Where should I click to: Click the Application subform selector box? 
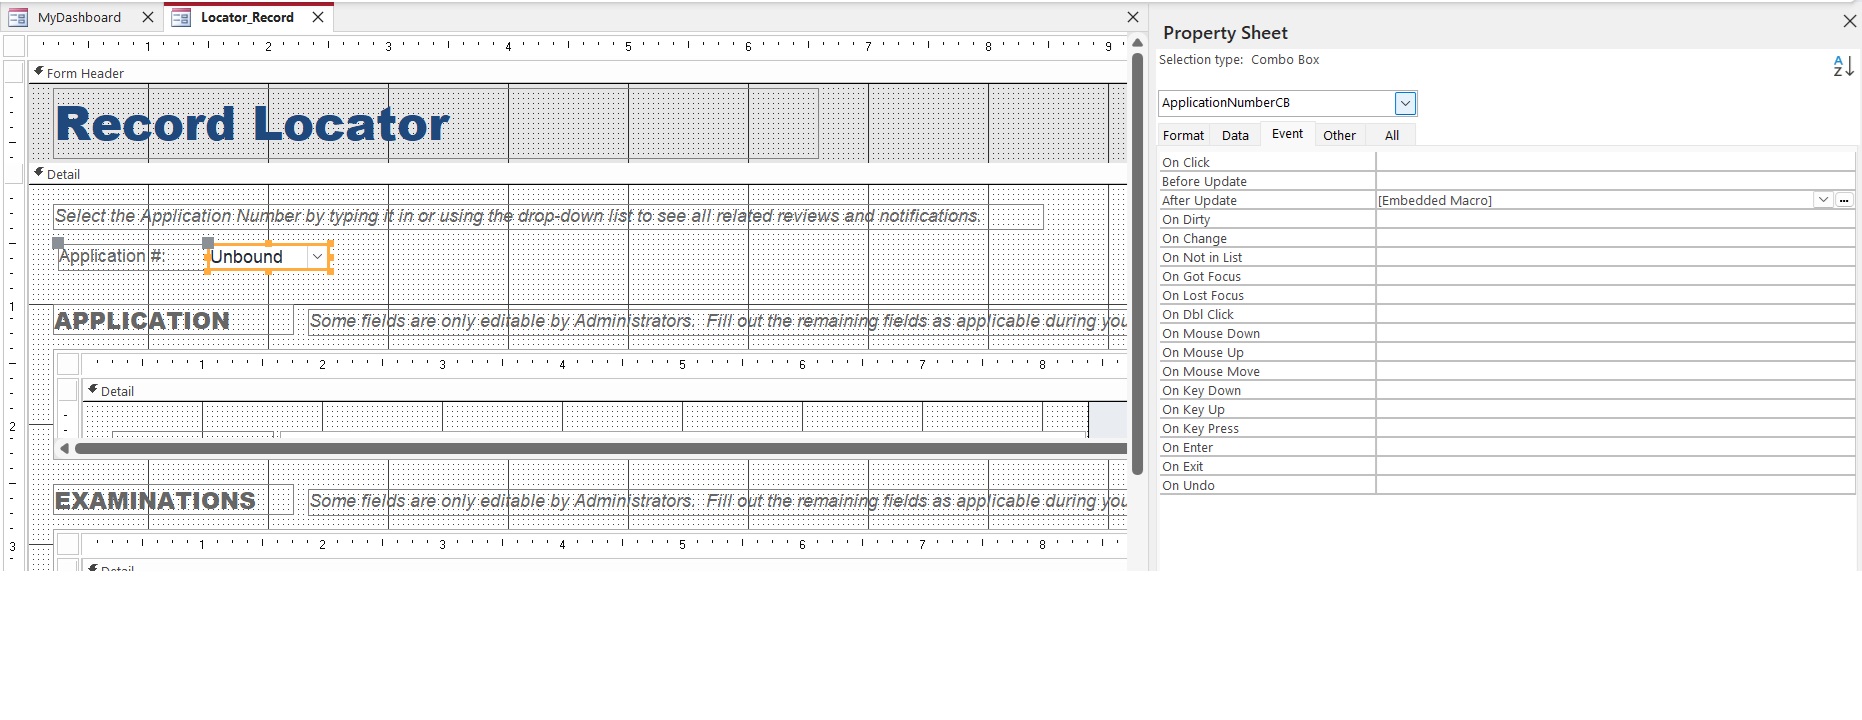(68, 364)
